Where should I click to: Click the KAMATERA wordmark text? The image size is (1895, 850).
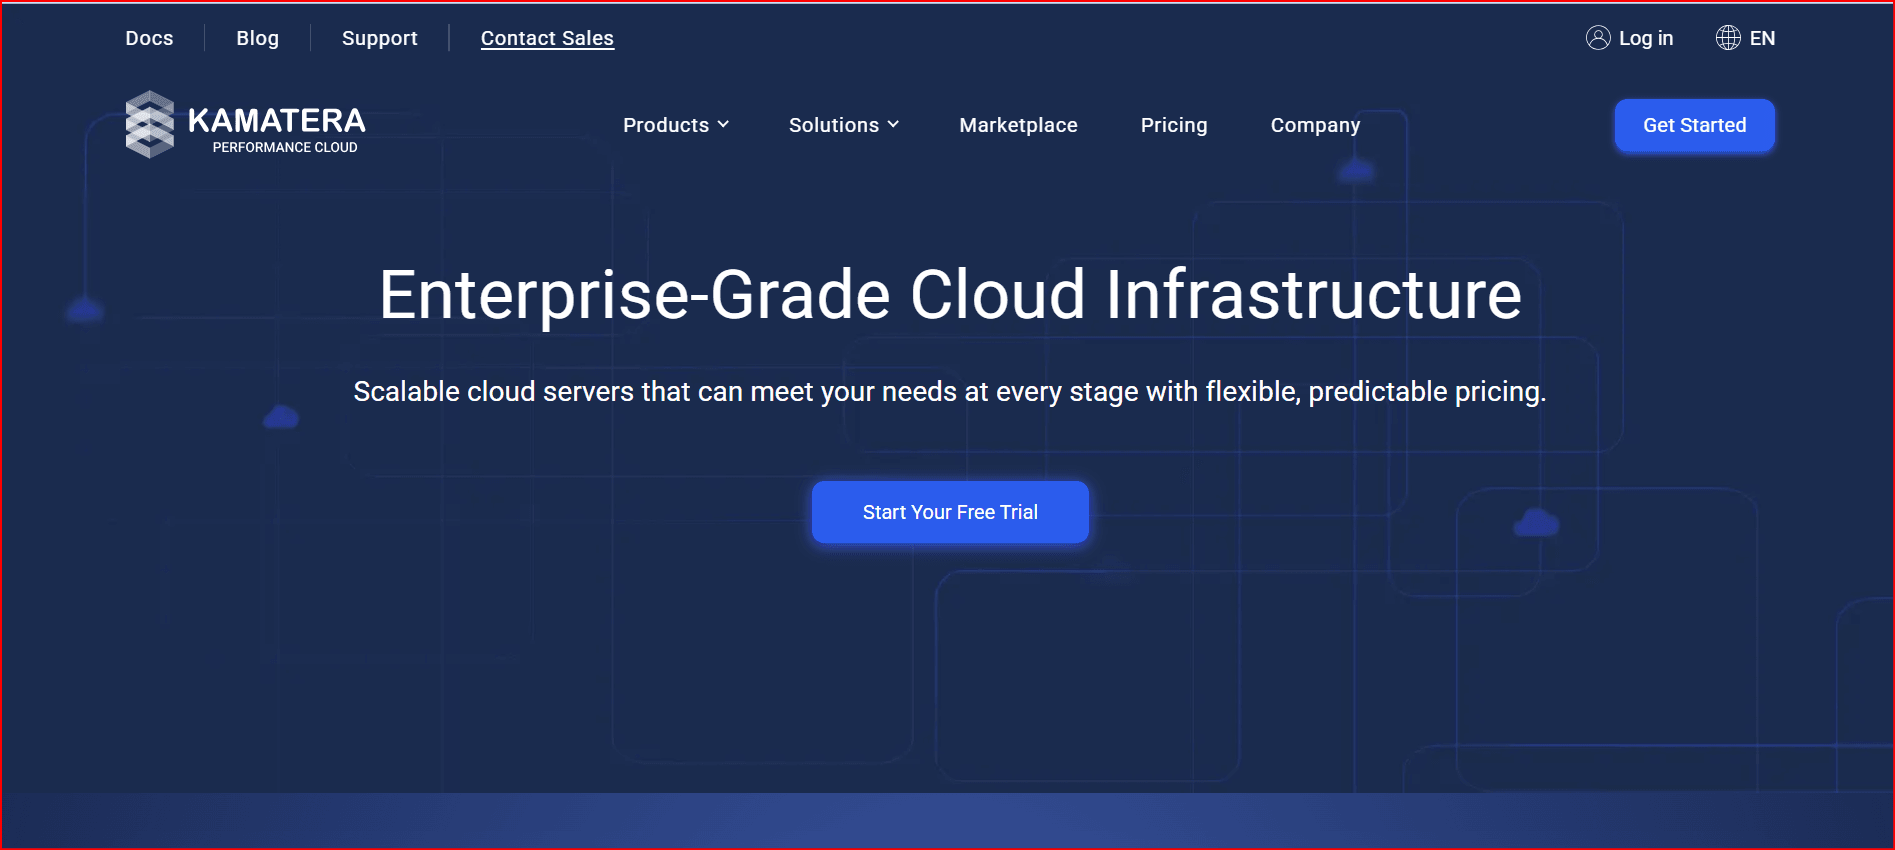(x=277, y=121)
